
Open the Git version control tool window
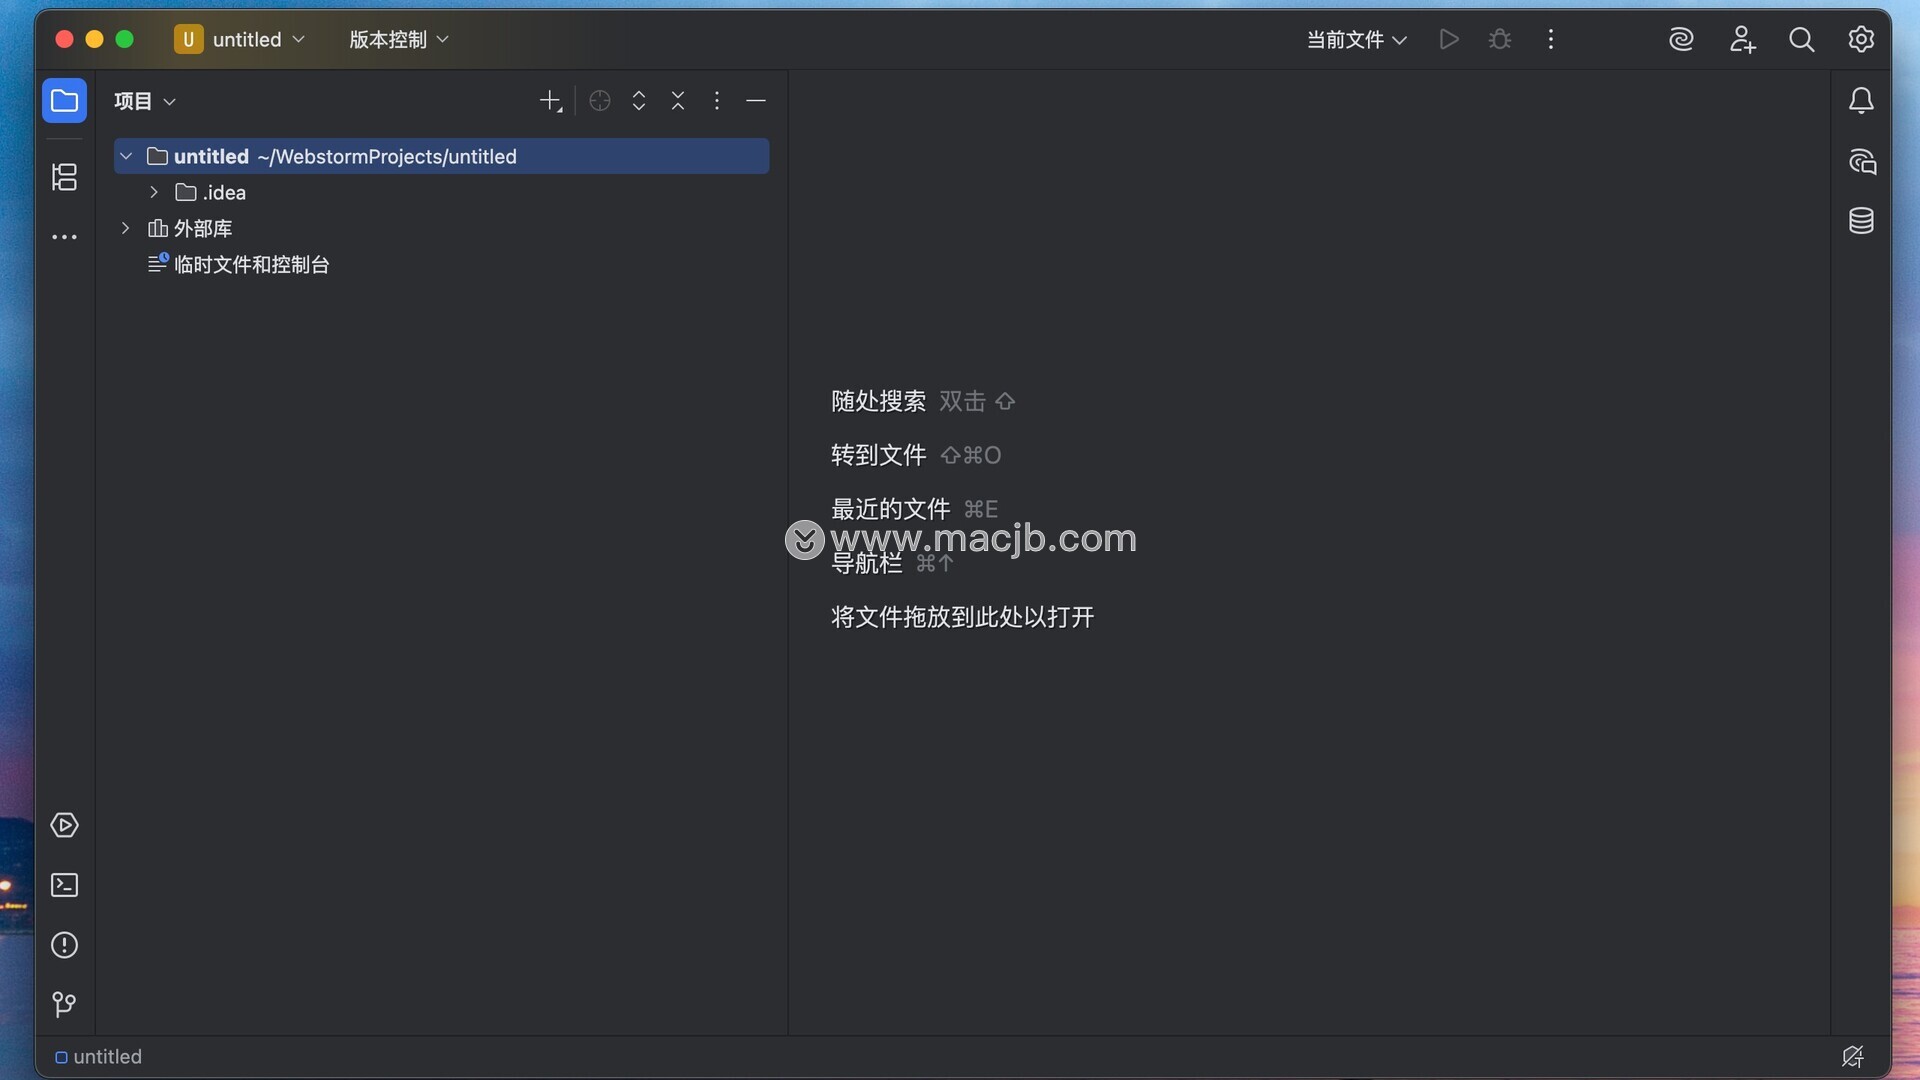[x=64, y=1004]
